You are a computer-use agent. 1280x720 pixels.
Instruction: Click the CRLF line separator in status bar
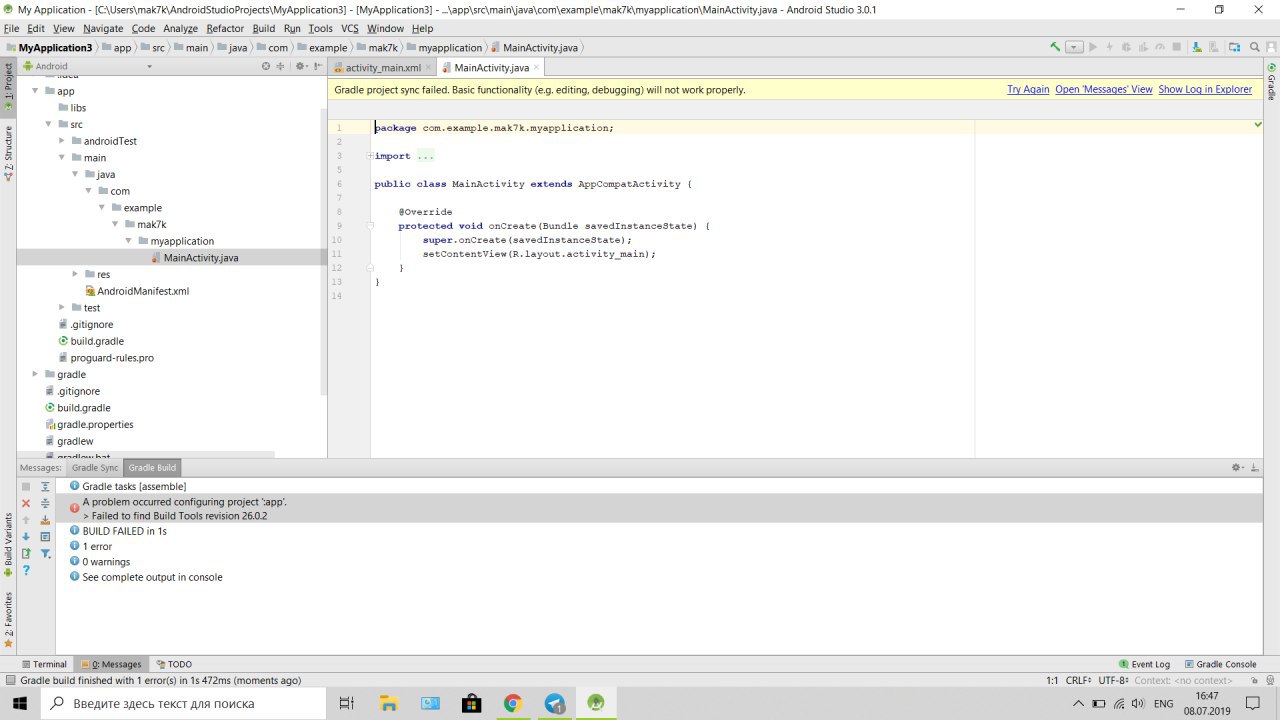(1078, 680)
